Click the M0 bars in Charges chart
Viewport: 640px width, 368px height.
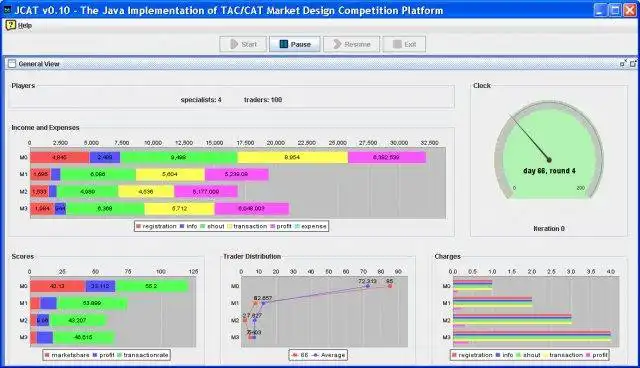pyautogui.click(x=473, y=286)
